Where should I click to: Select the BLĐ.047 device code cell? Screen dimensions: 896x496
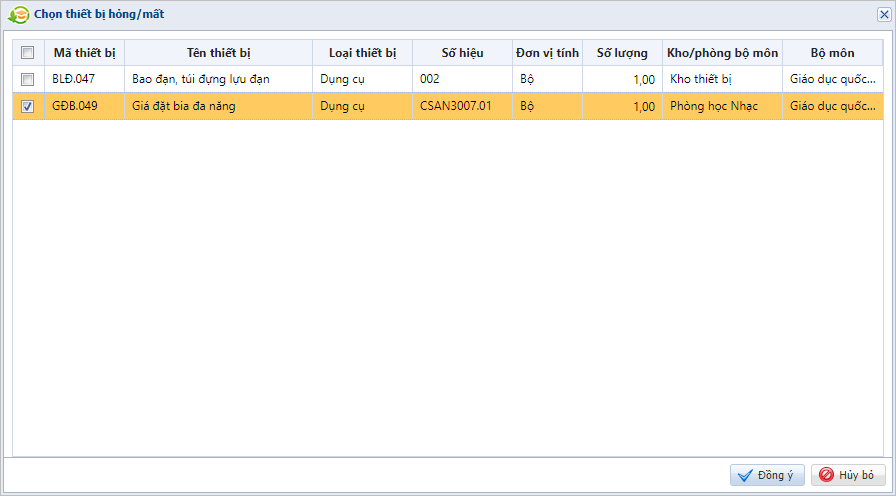[85, 79]
